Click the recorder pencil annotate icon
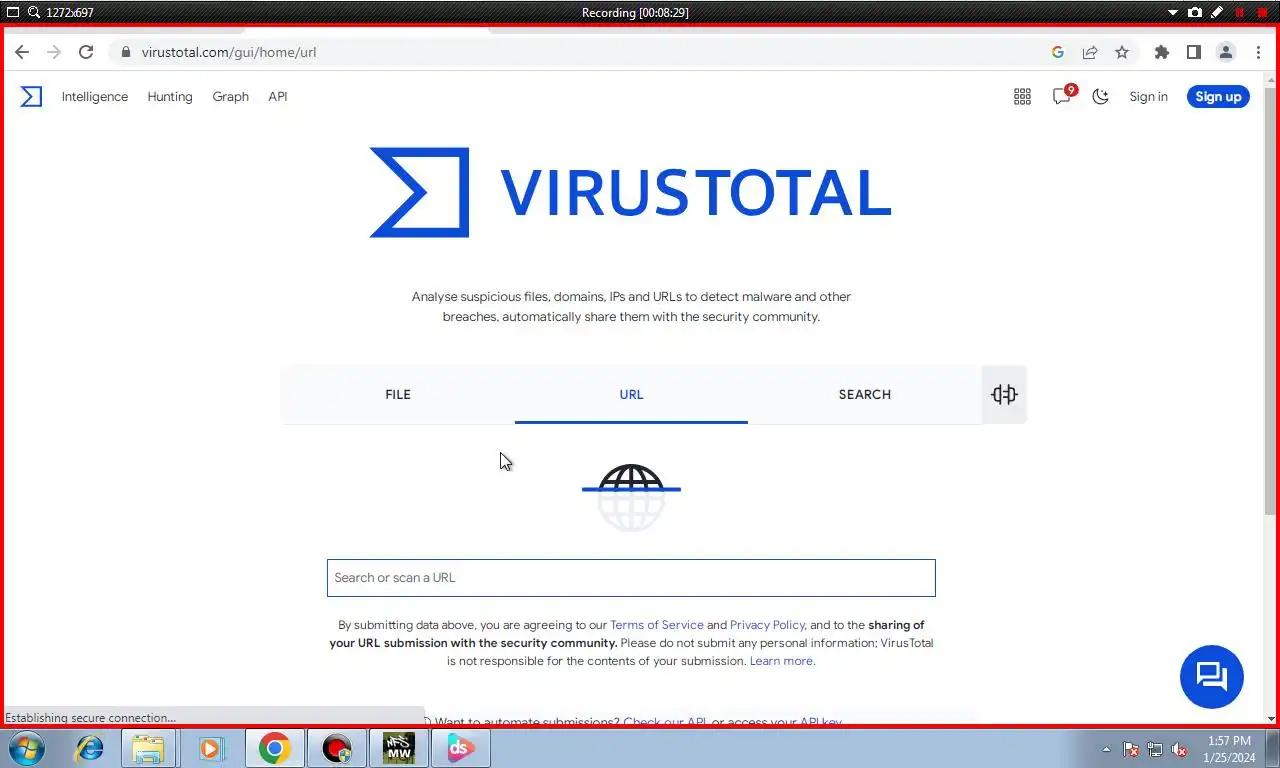 coord(1217,12)
